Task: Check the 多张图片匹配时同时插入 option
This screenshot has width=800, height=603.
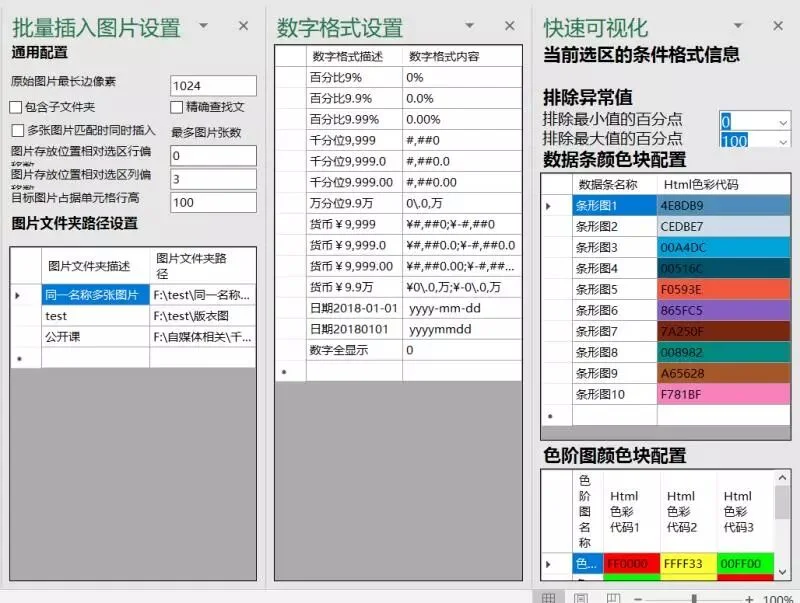Action: tap(18, 131)
